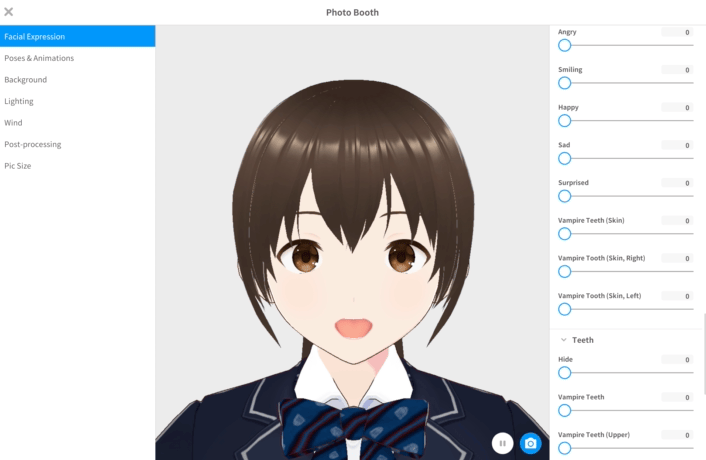
Task: Click the teeth Hide value field
Action: [677, 360]
